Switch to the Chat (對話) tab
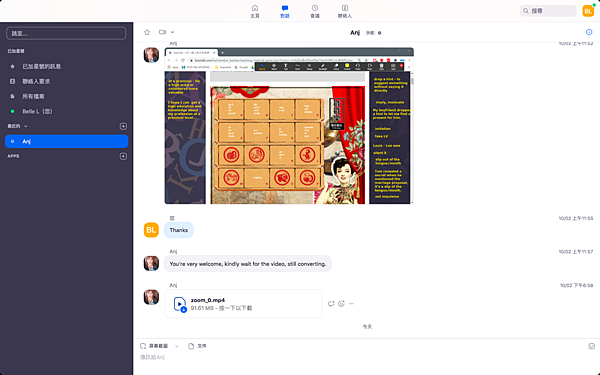 pyautogui.click(x=285, y=11)
